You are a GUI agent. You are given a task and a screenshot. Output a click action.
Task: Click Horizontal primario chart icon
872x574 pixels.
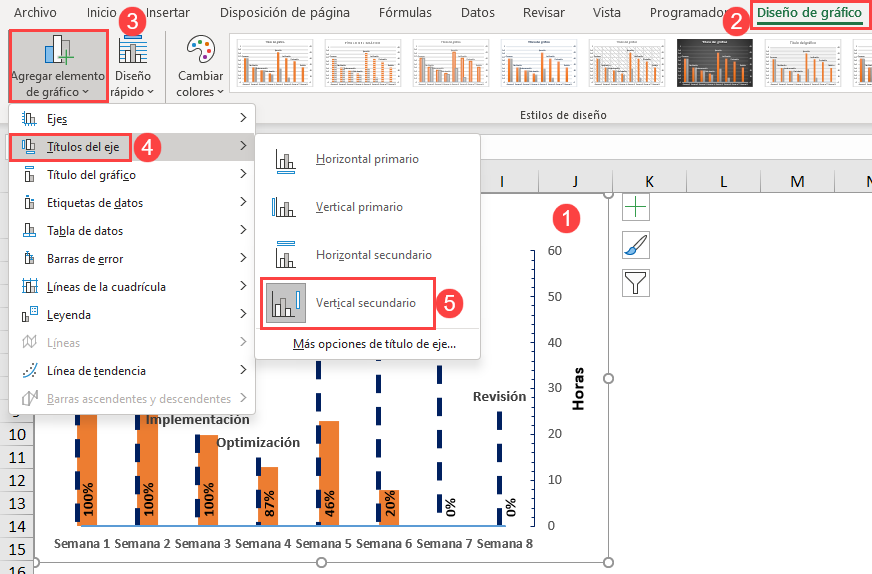285,161
